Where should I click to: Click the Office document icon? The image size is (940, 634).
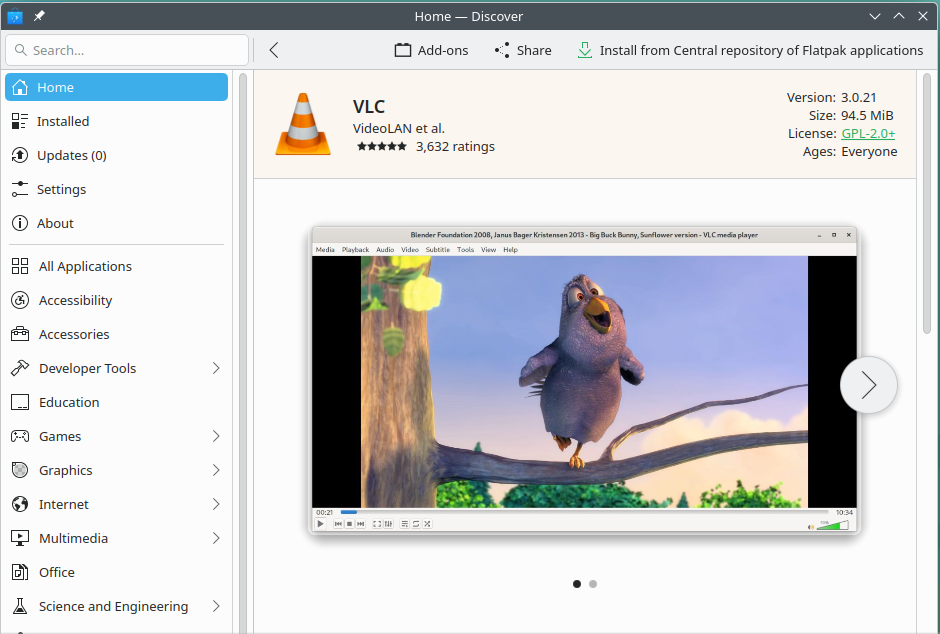coord(20,572)
